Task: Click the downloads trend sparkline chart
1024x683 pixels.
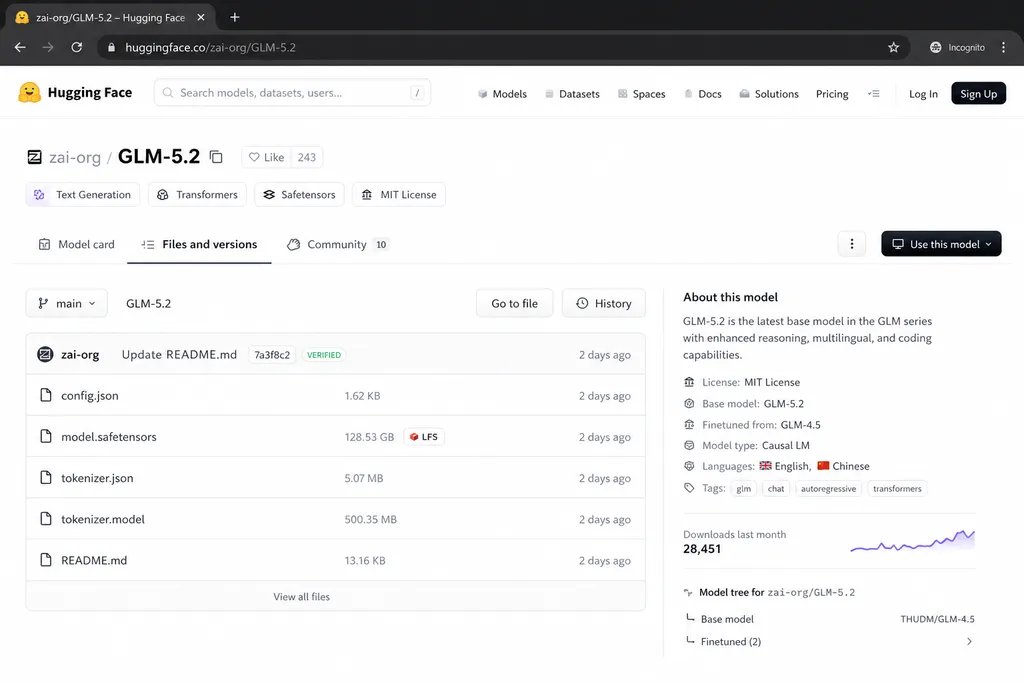Action: pyautogui.click(x=912, y=541)
